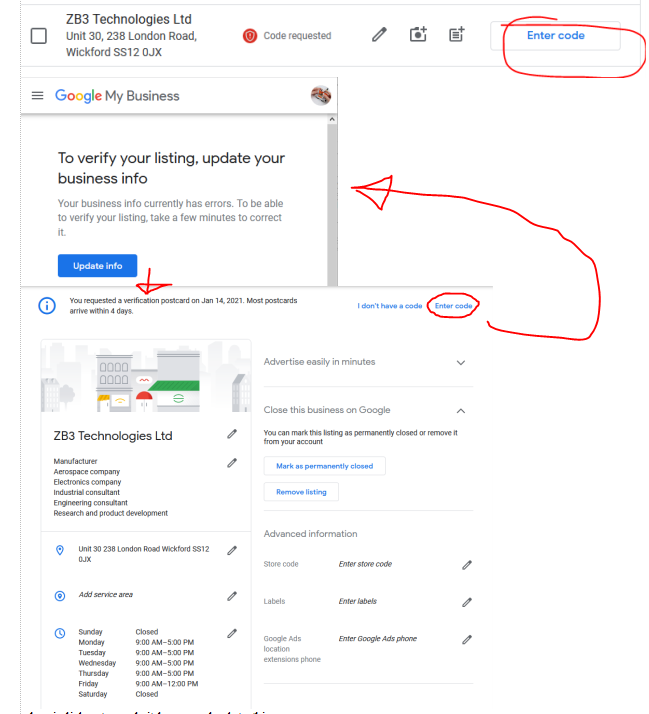Click the create post icon in listing row
649x714 pixels.
coord(457,35)
